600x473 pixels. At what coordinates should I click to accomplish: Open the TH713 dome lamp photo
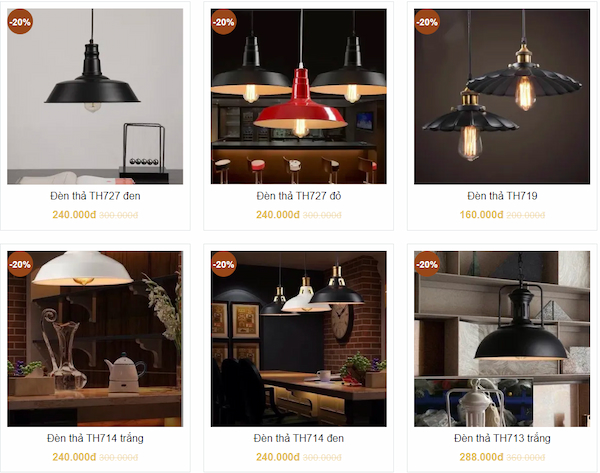502,339
